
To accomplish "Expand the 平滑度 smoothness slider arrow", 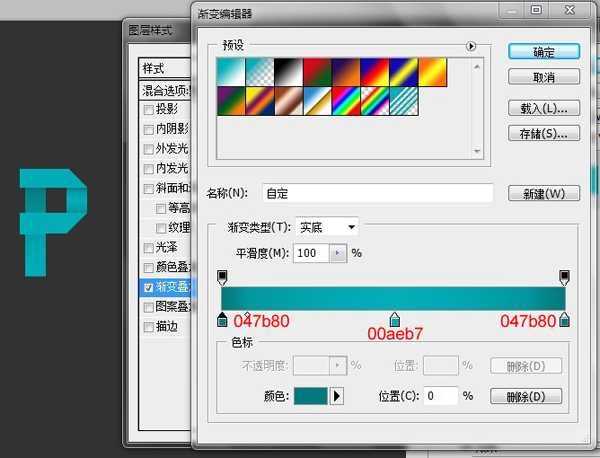I will (x=337, y=254).
